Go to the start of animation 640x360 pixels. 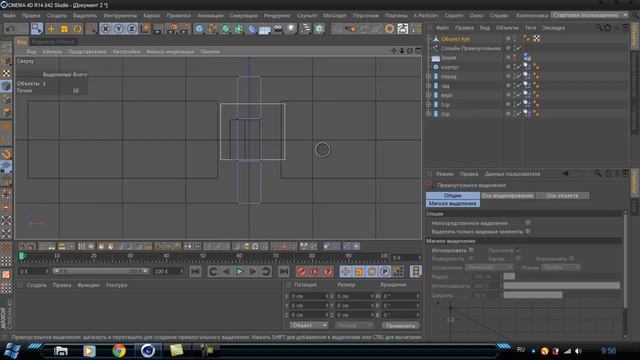point(196,271)
